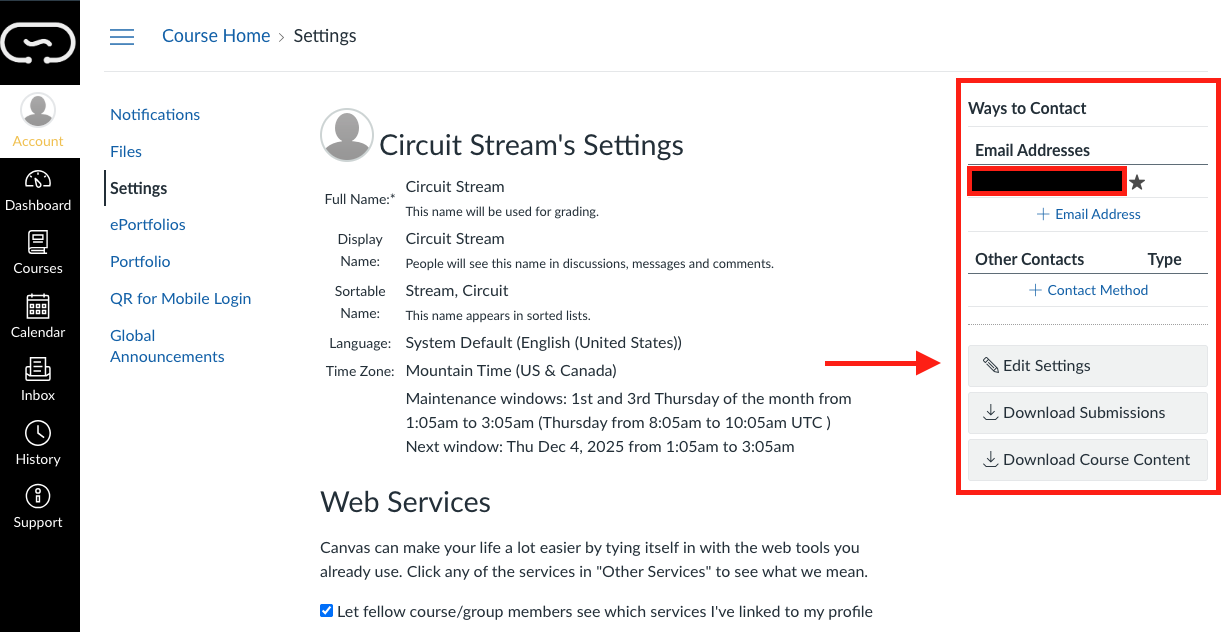Screen dimensions: 1224x632
Task: Go to the Files menu item
Action: [126, 151]
